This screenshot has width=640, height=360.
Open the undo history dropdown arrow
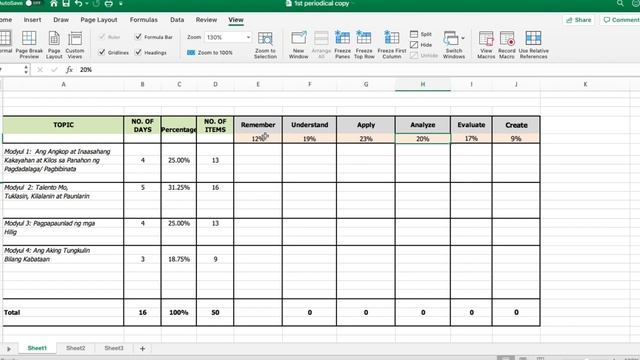87,4
